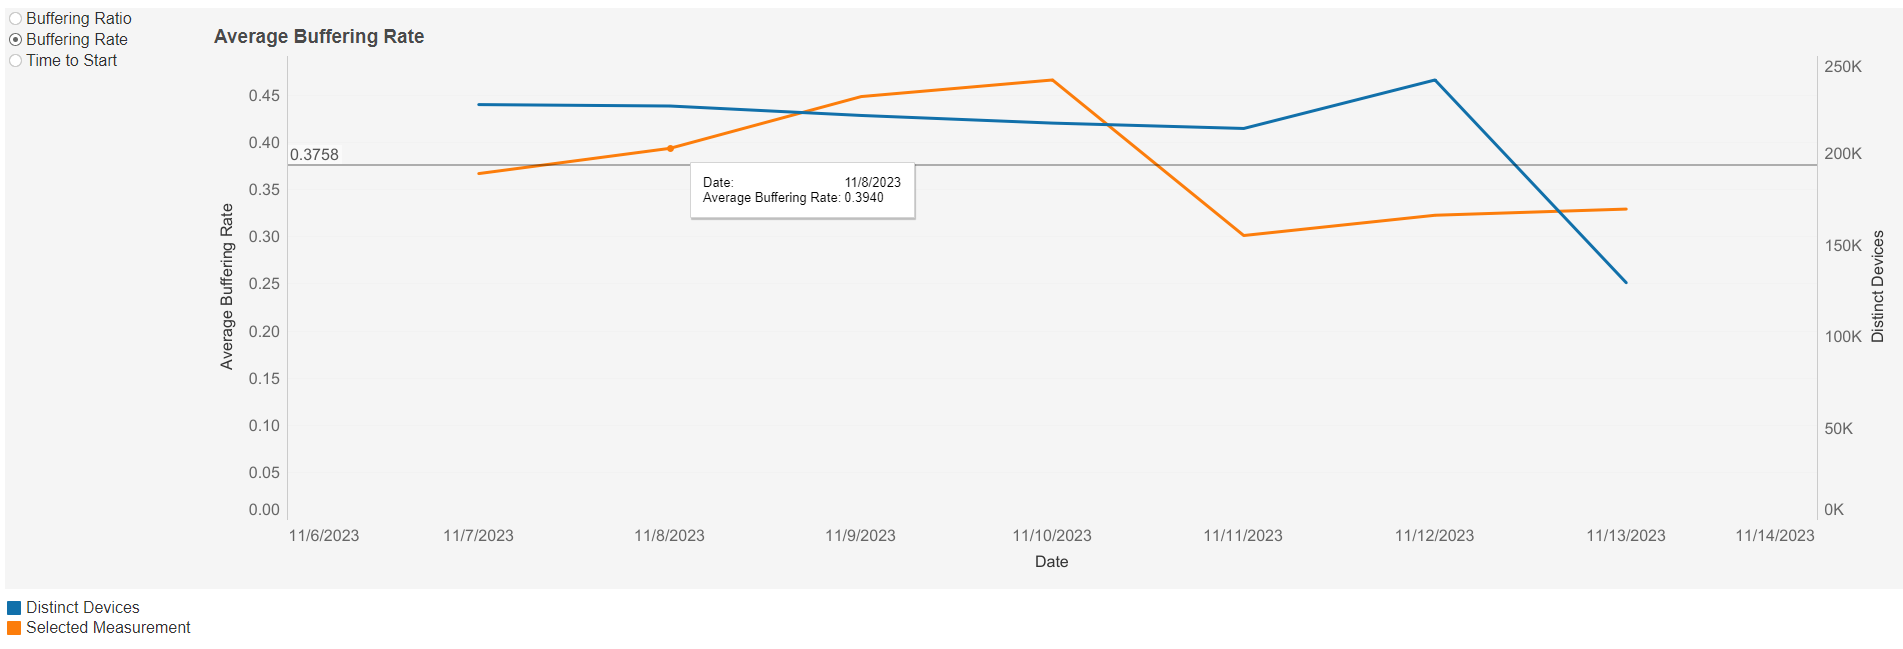This screenshot has height=649, width=1903.
Task: Click the Date axis title below the chart
Action: (x=1051, y=562)
